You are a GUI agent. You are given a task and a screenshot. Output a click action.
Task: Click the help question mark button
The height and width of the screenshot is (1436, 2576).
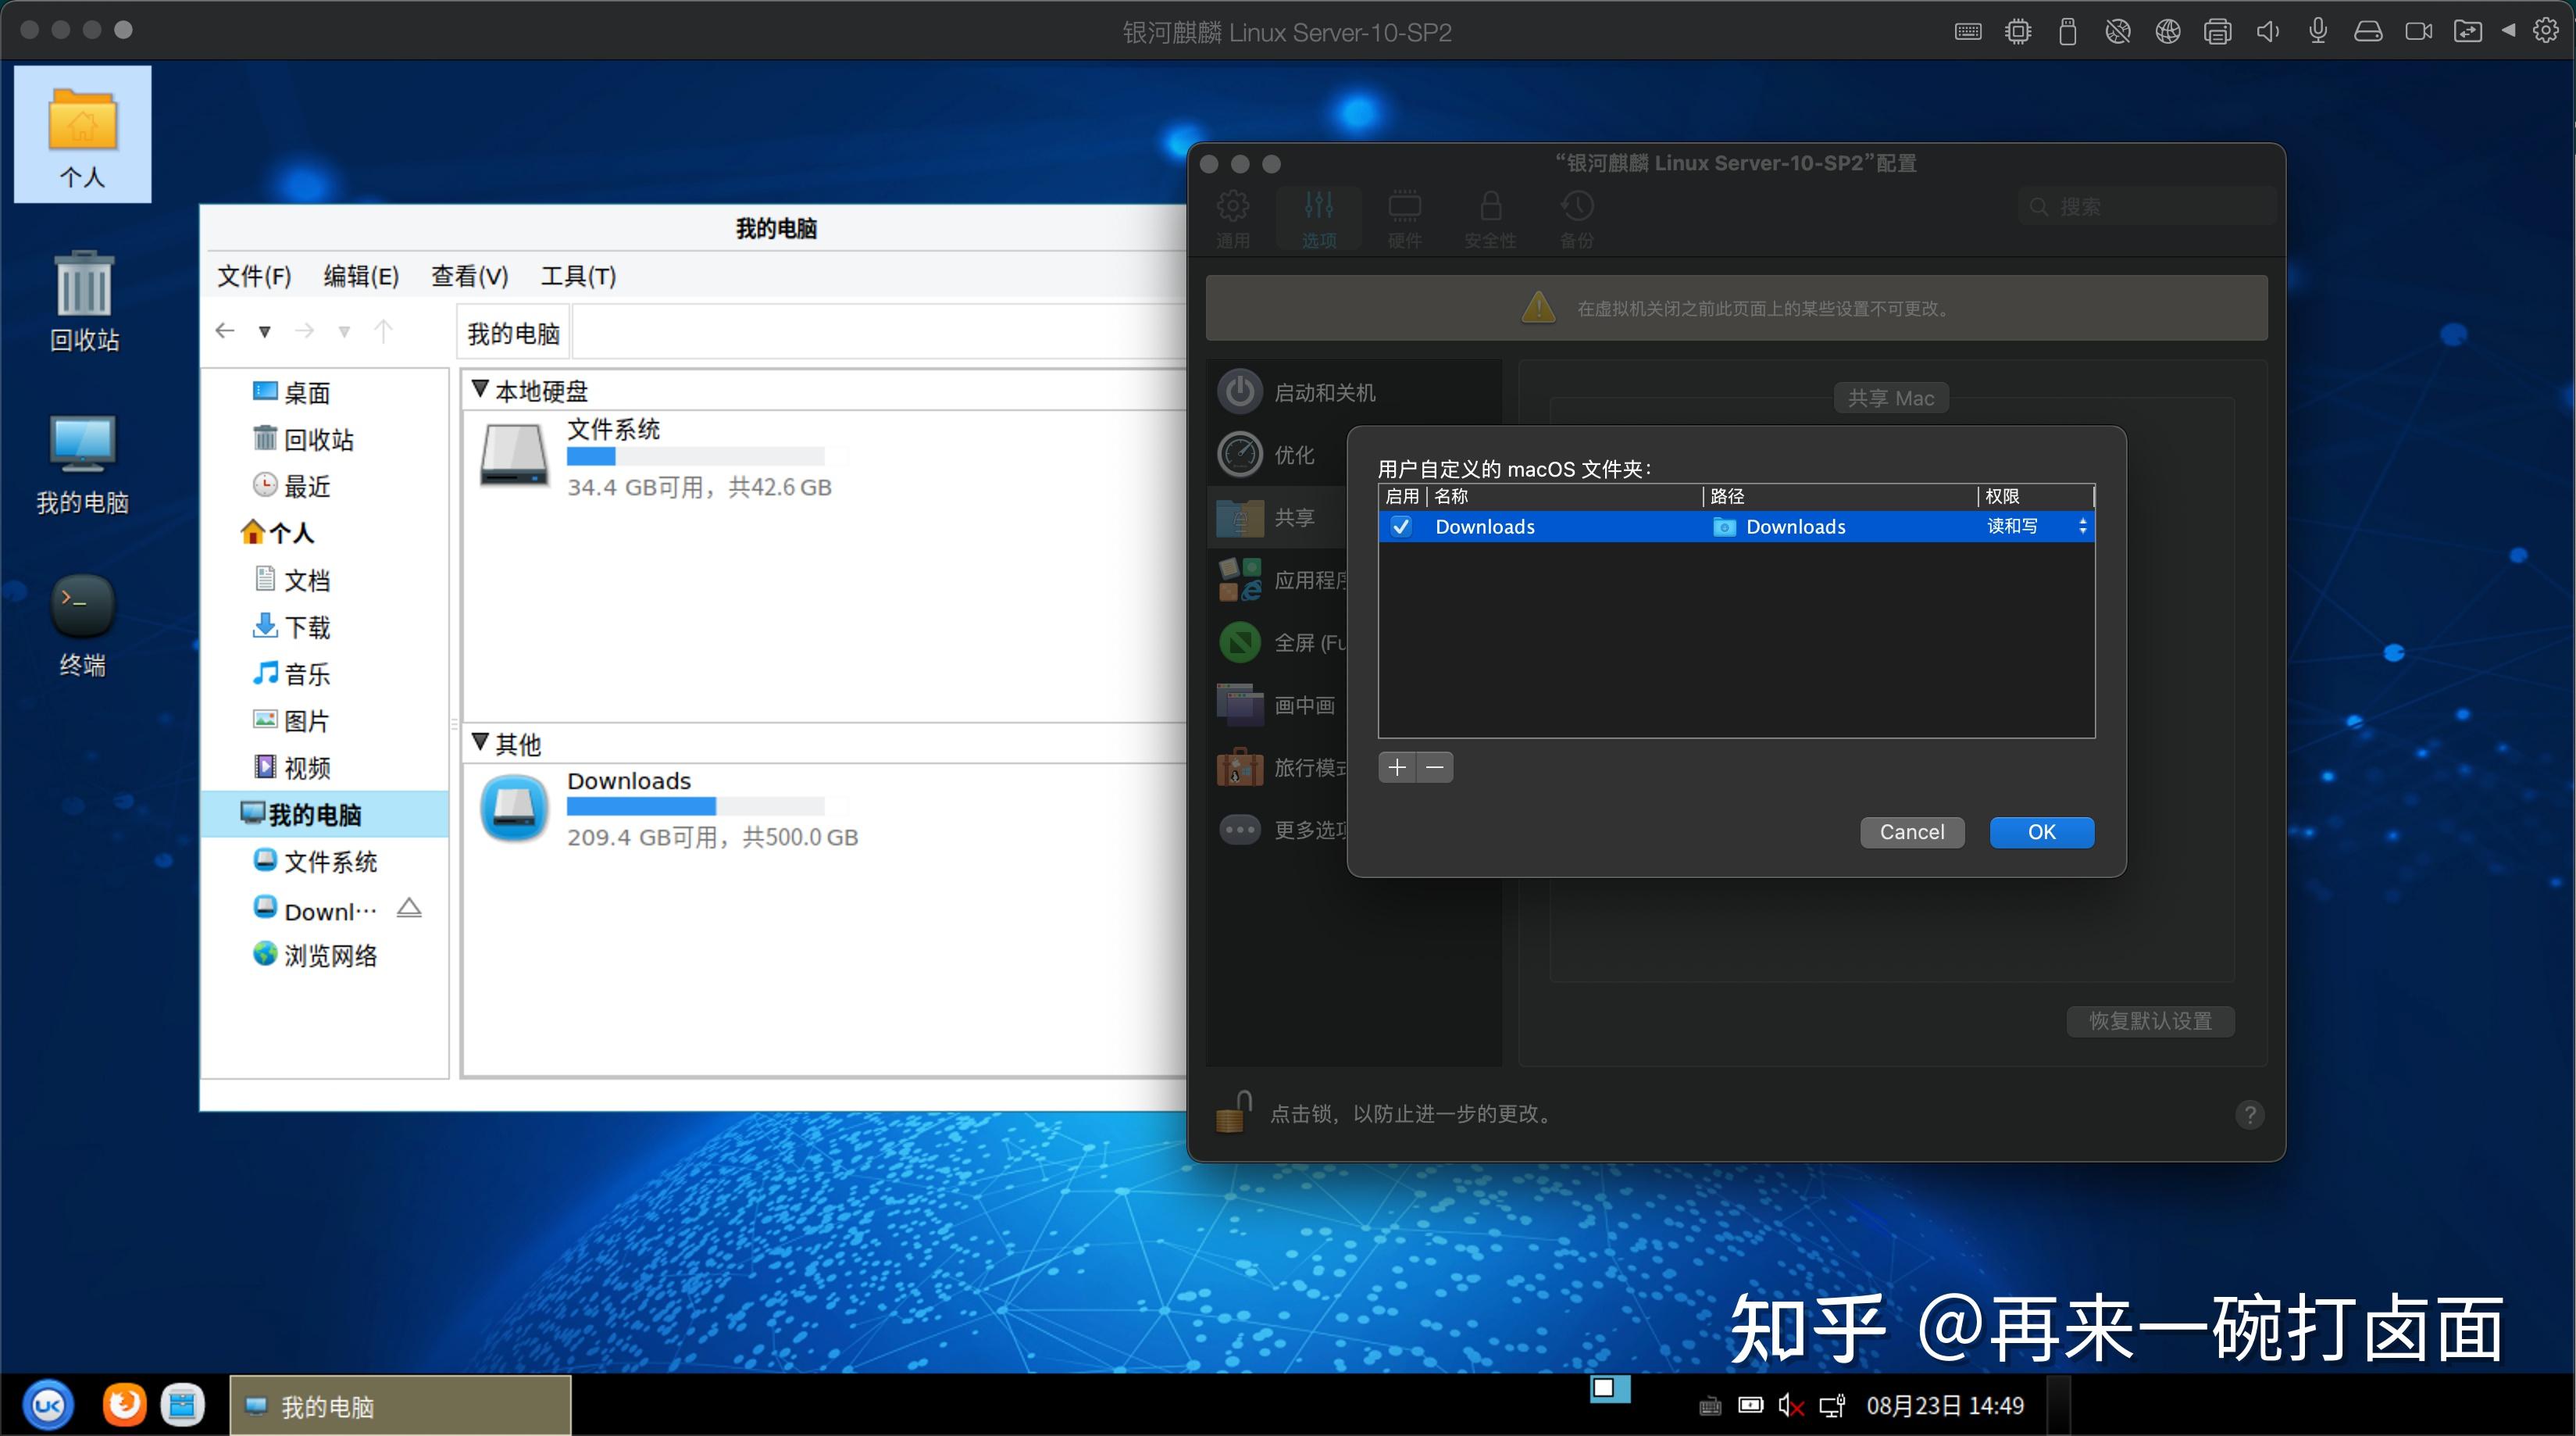2250,1114
